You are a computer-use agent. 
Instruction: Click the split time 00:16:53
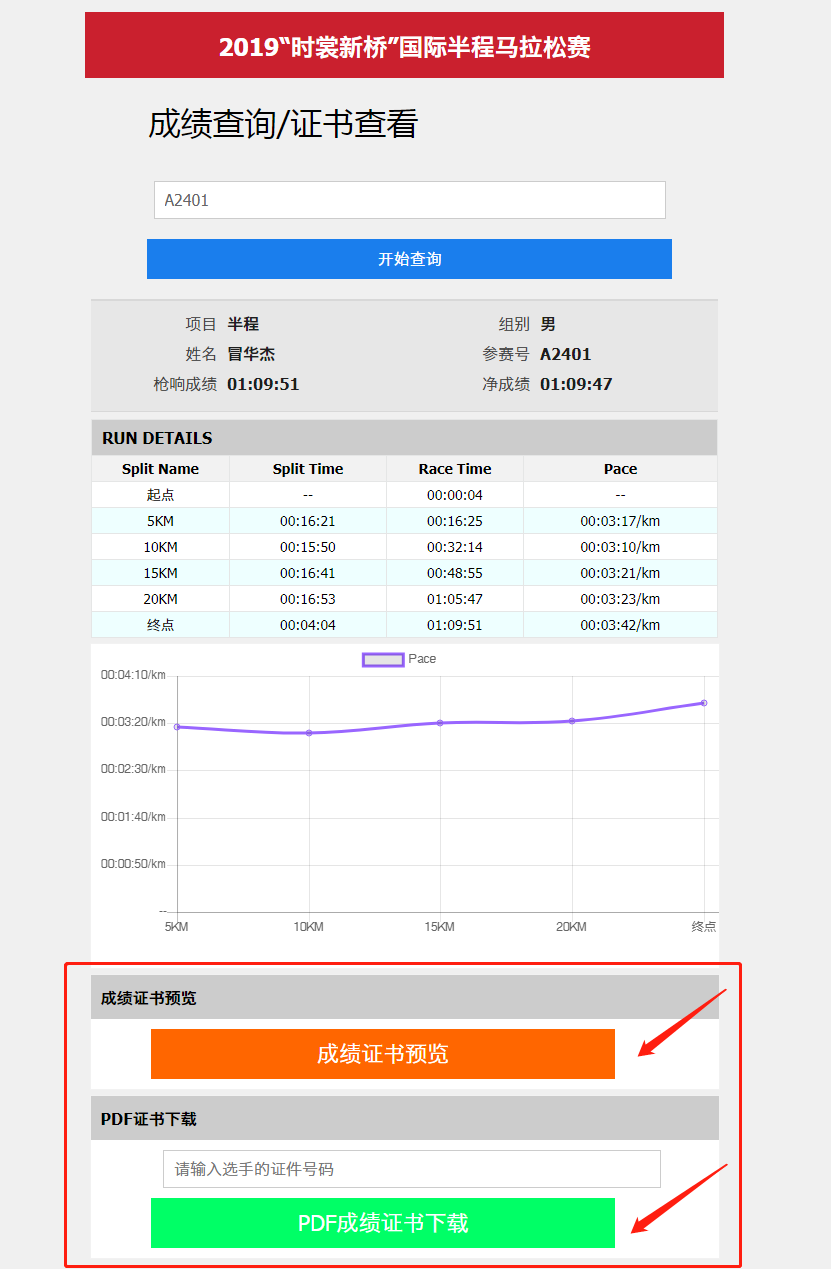pos(308,599)
